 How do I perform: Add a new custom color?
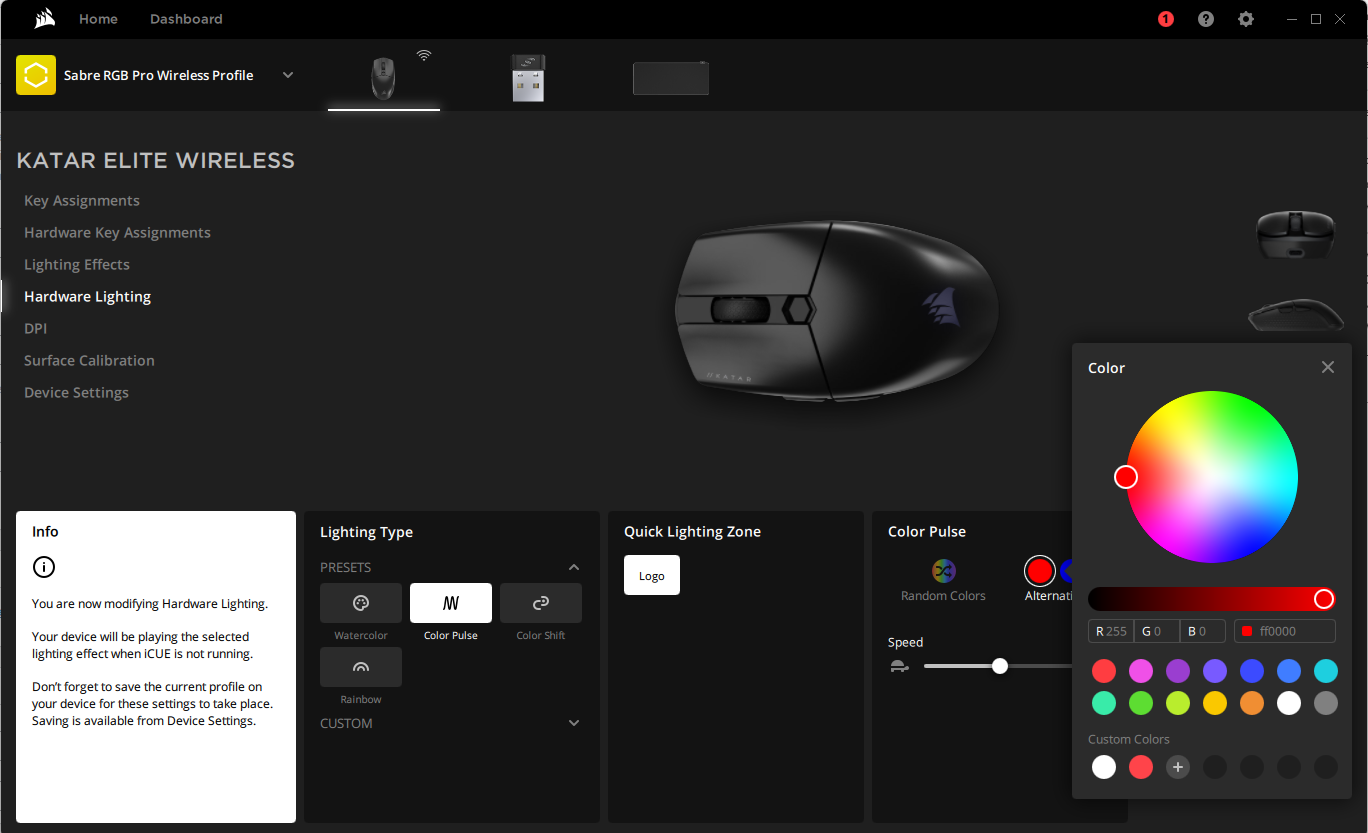[1178, 767]
